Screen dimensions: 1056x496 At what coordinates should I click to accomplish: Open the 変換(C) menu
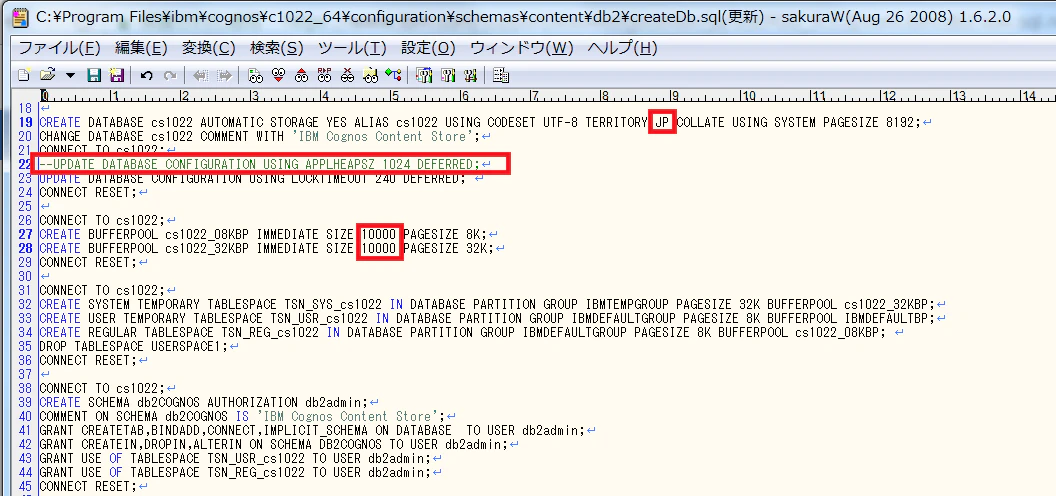(x=209, y=48)
